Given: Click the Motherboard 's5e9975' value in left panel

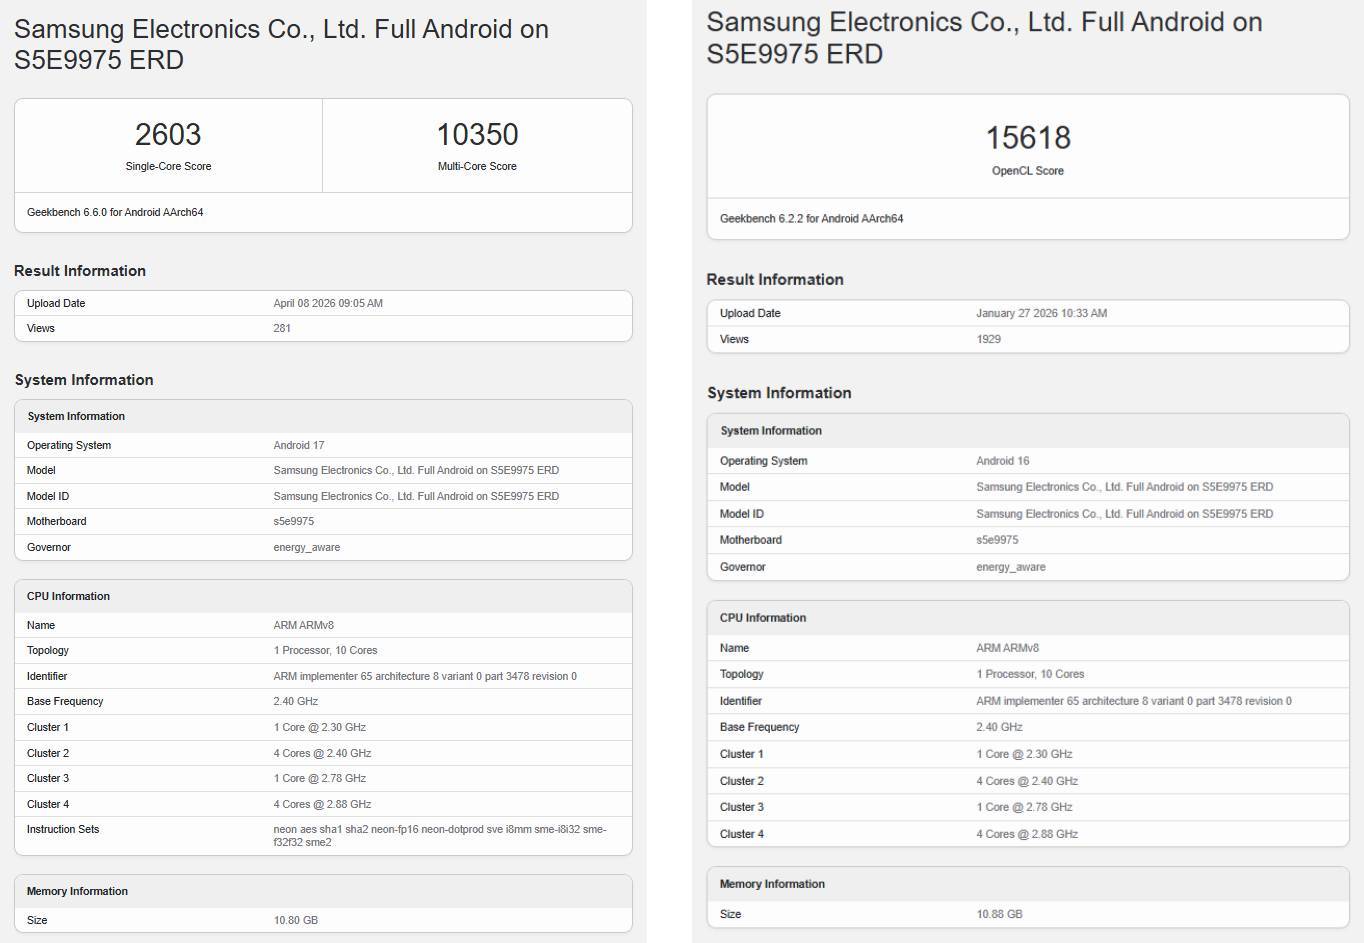Looking at the screenshot, I should coord(293,521).
